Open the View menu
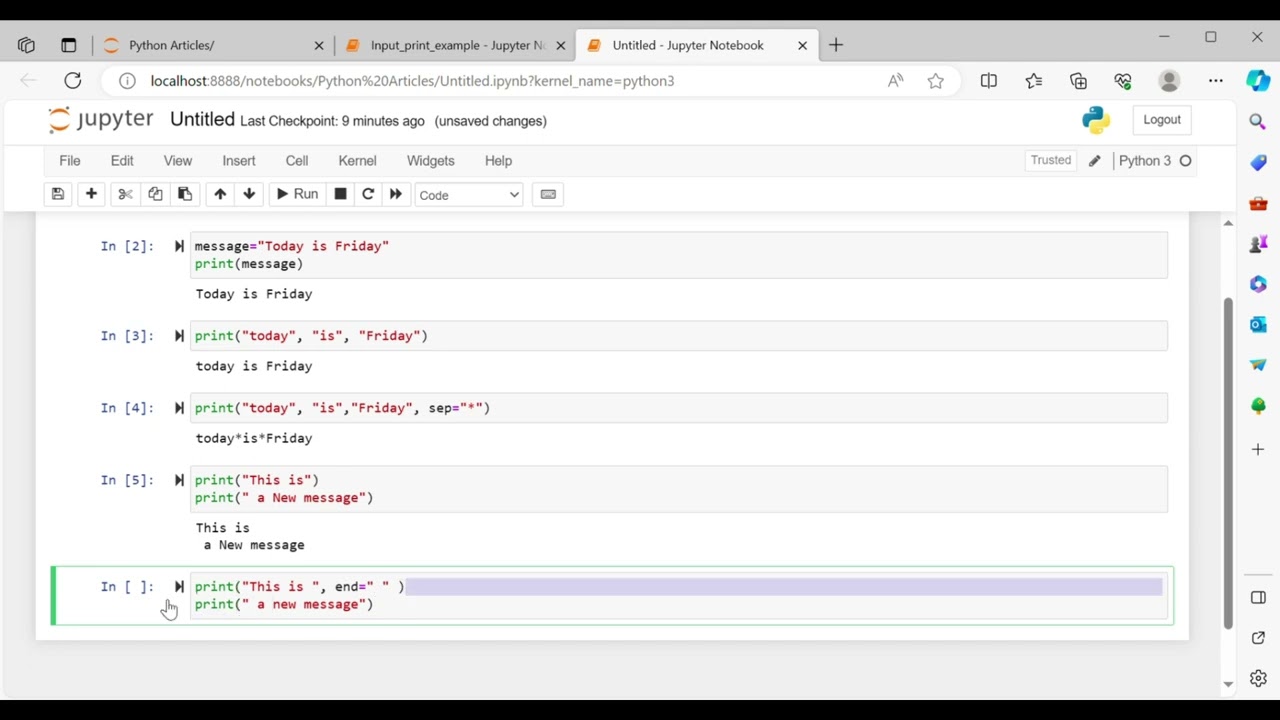 click(178, 161)
